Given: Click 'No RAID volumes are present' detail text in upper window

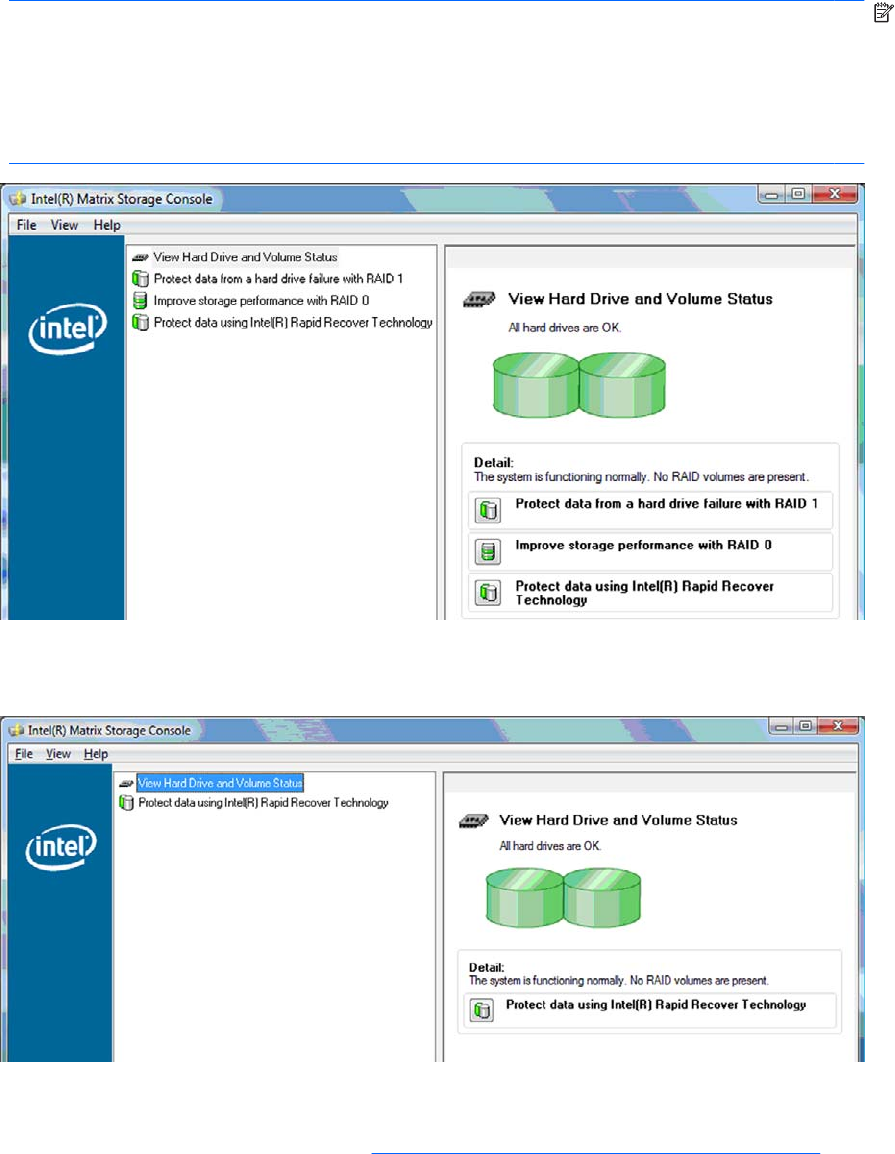Looking at the screenshot, I should (731, 477).
